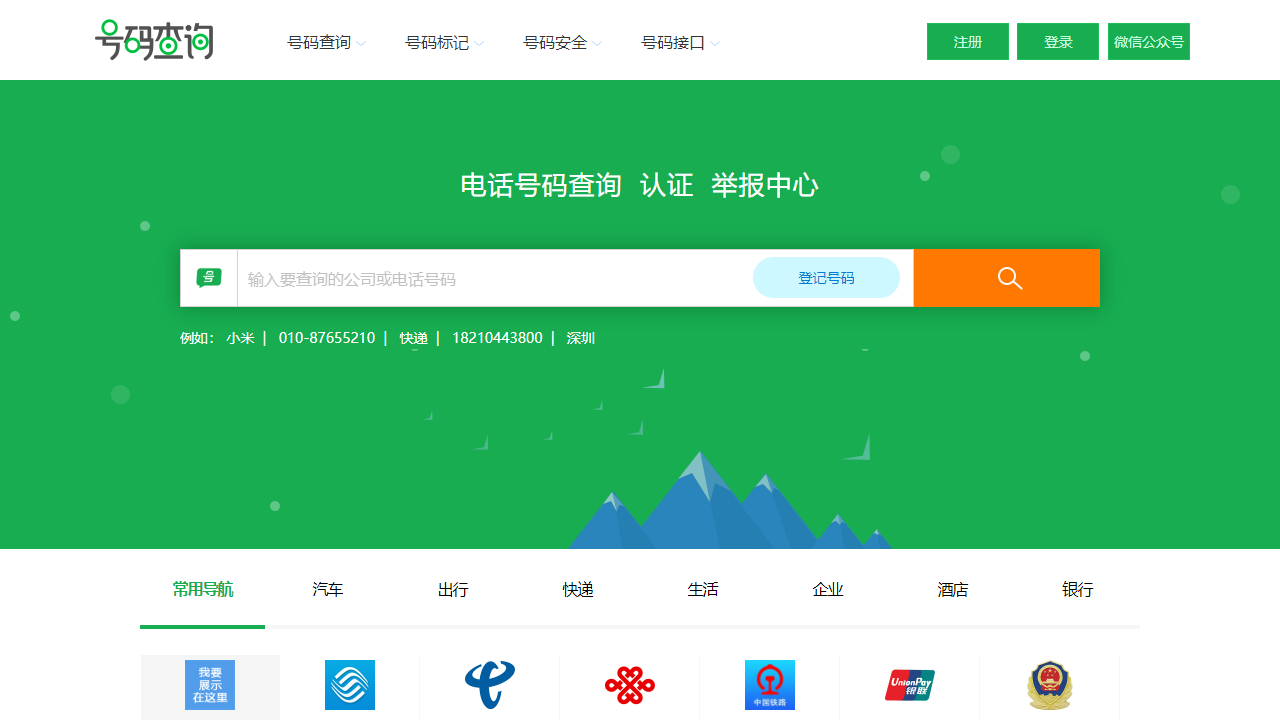Expand the 号码查询 menu chevron
The height and width of the screenshot is (720, 1280).
(361, 44)
